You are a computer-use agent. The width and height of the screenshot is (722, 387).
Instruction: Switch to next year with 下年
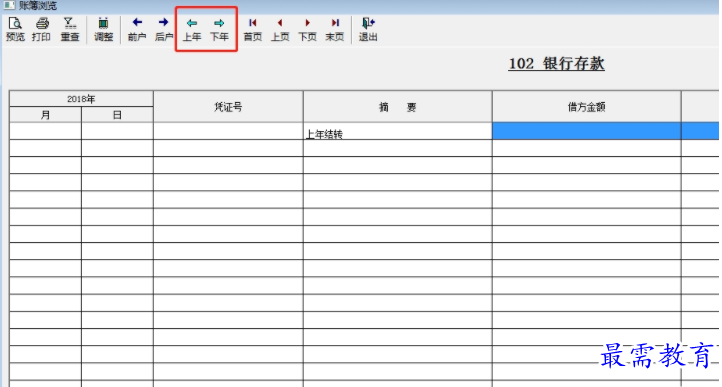click(x=219, y=29)
